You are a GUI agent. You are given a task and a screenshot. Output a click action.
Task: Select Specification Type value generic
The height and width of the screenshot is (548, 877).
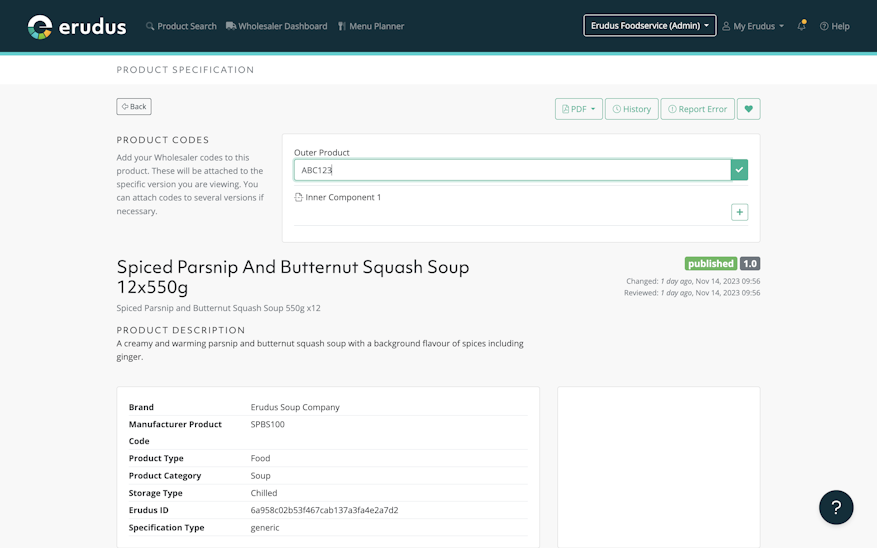[x=265, y=527]
